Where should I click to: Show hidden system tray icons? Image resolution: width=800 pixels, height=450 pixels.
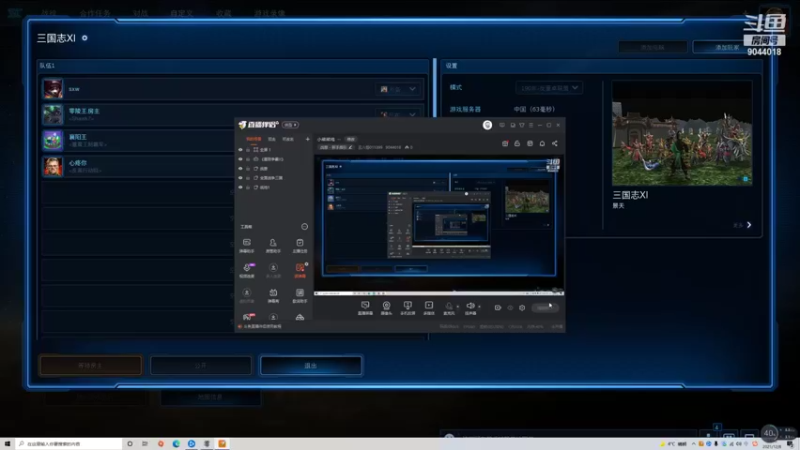(x=693, y=444)
